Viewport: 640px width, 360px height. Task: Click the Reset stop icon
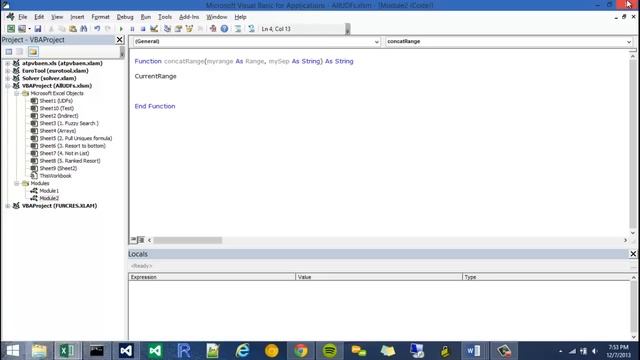(143, 29)
